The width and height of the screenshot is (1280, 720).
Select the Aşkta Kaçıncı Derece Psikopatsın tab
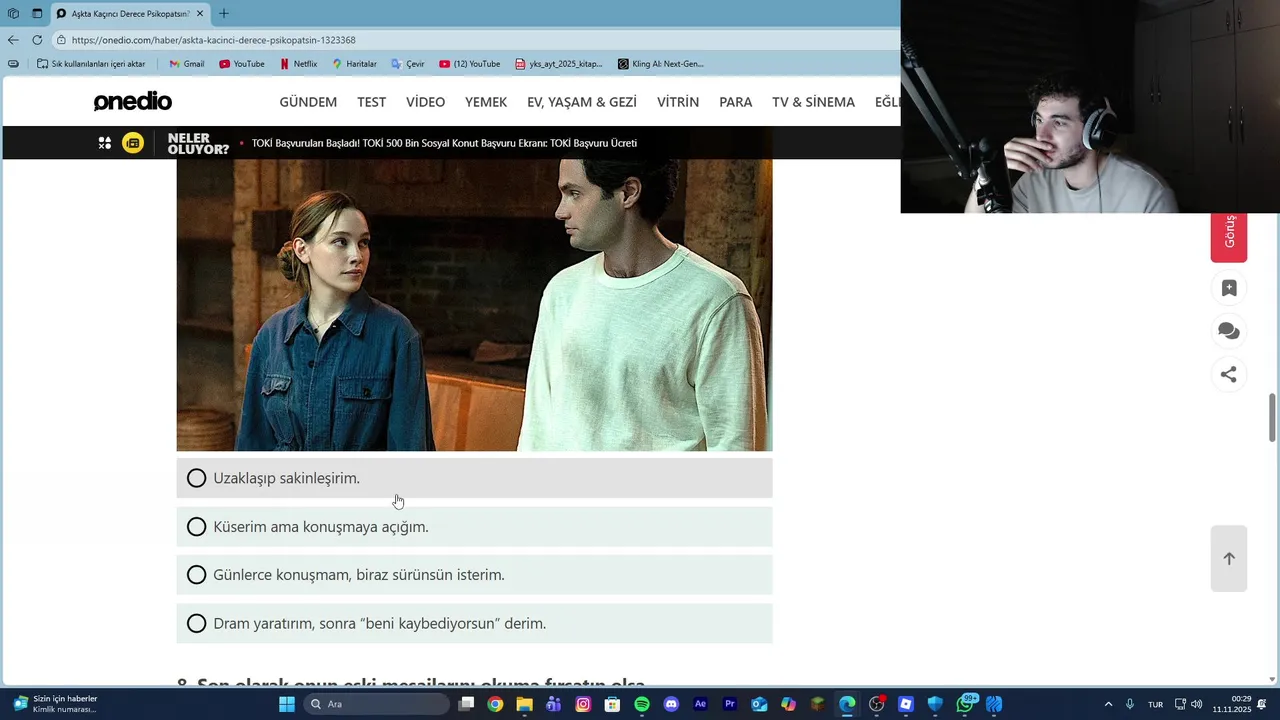click(130, 14)
